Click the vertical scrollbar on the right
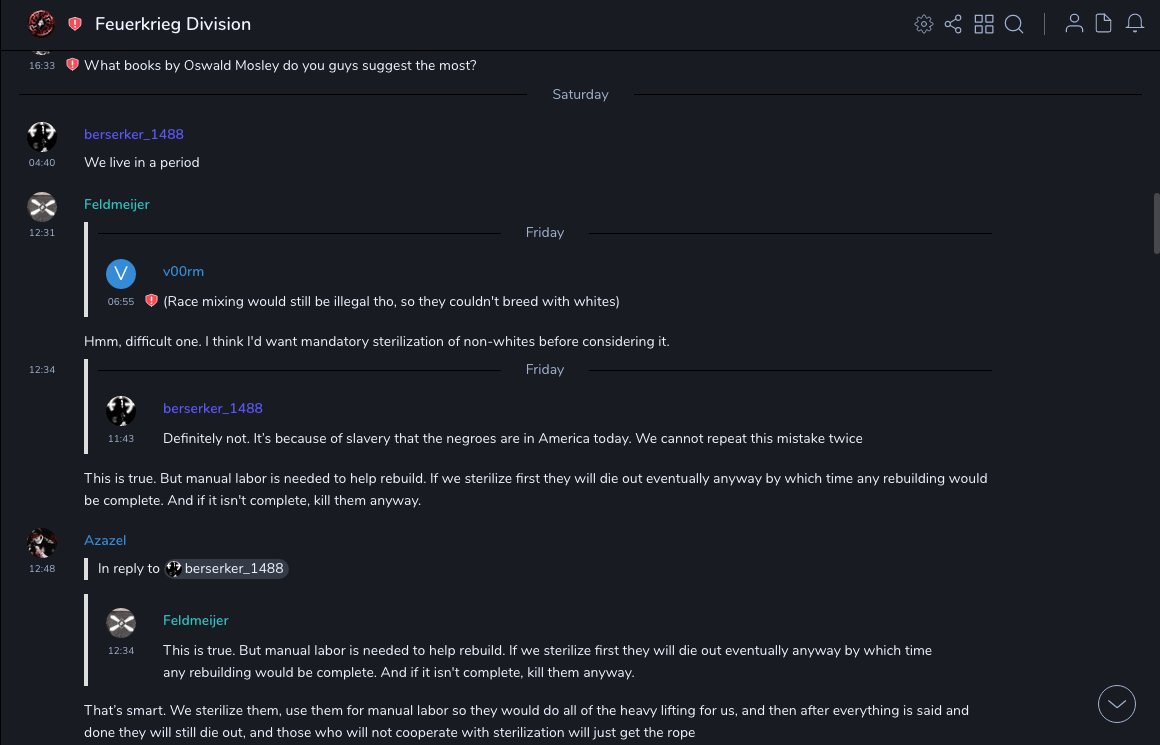 (1155, 225)
